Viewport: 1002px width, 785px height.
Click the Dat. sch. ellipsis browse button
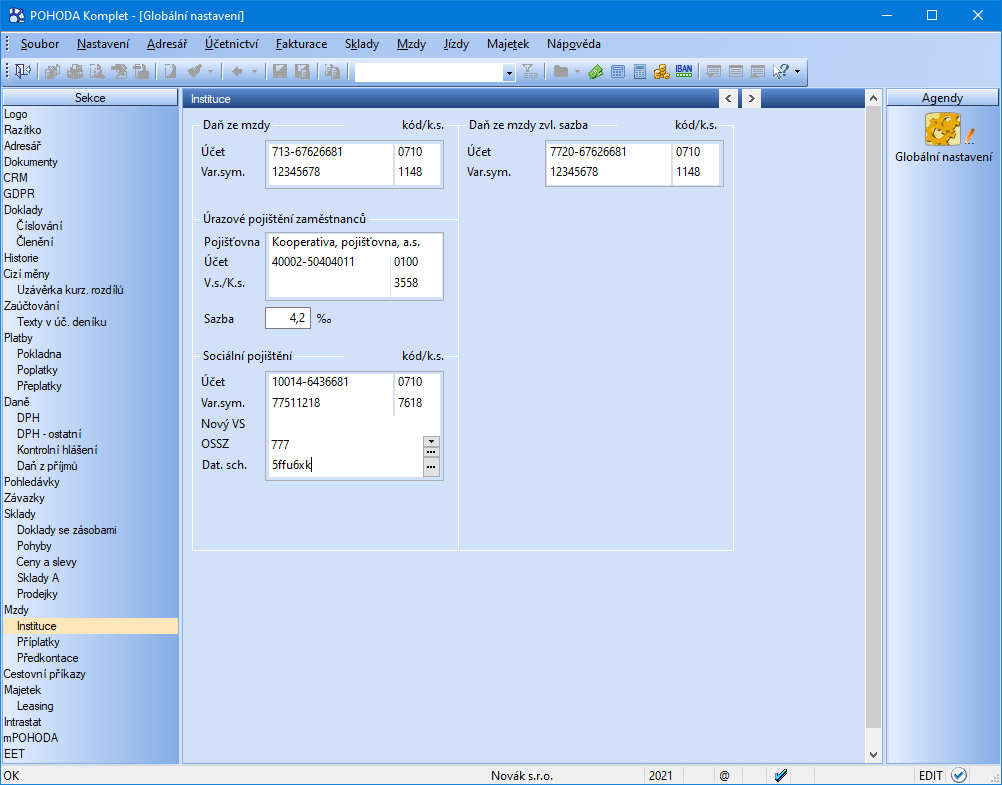pos(431,467)
